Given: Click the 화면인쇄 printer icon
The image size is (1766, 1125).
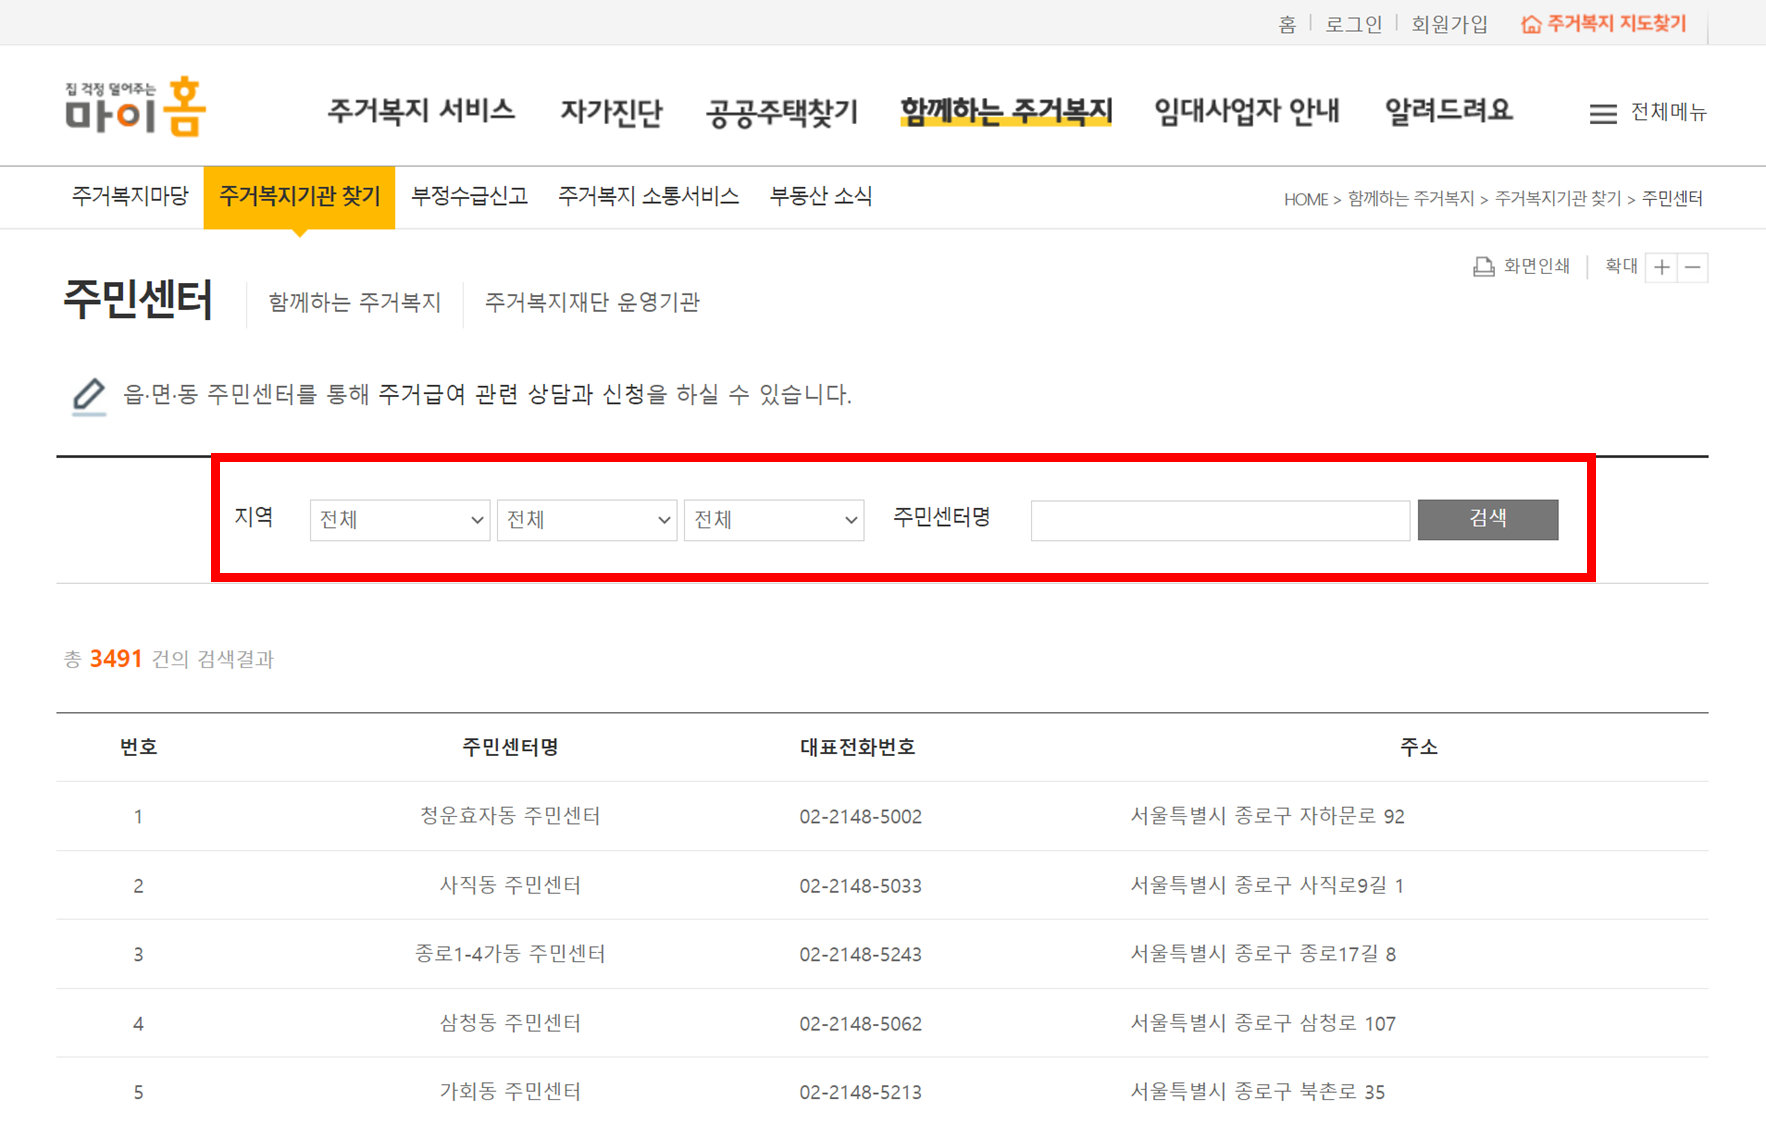Looking at the screenshot, I should pyautogui.click(x=1483, y=266).
